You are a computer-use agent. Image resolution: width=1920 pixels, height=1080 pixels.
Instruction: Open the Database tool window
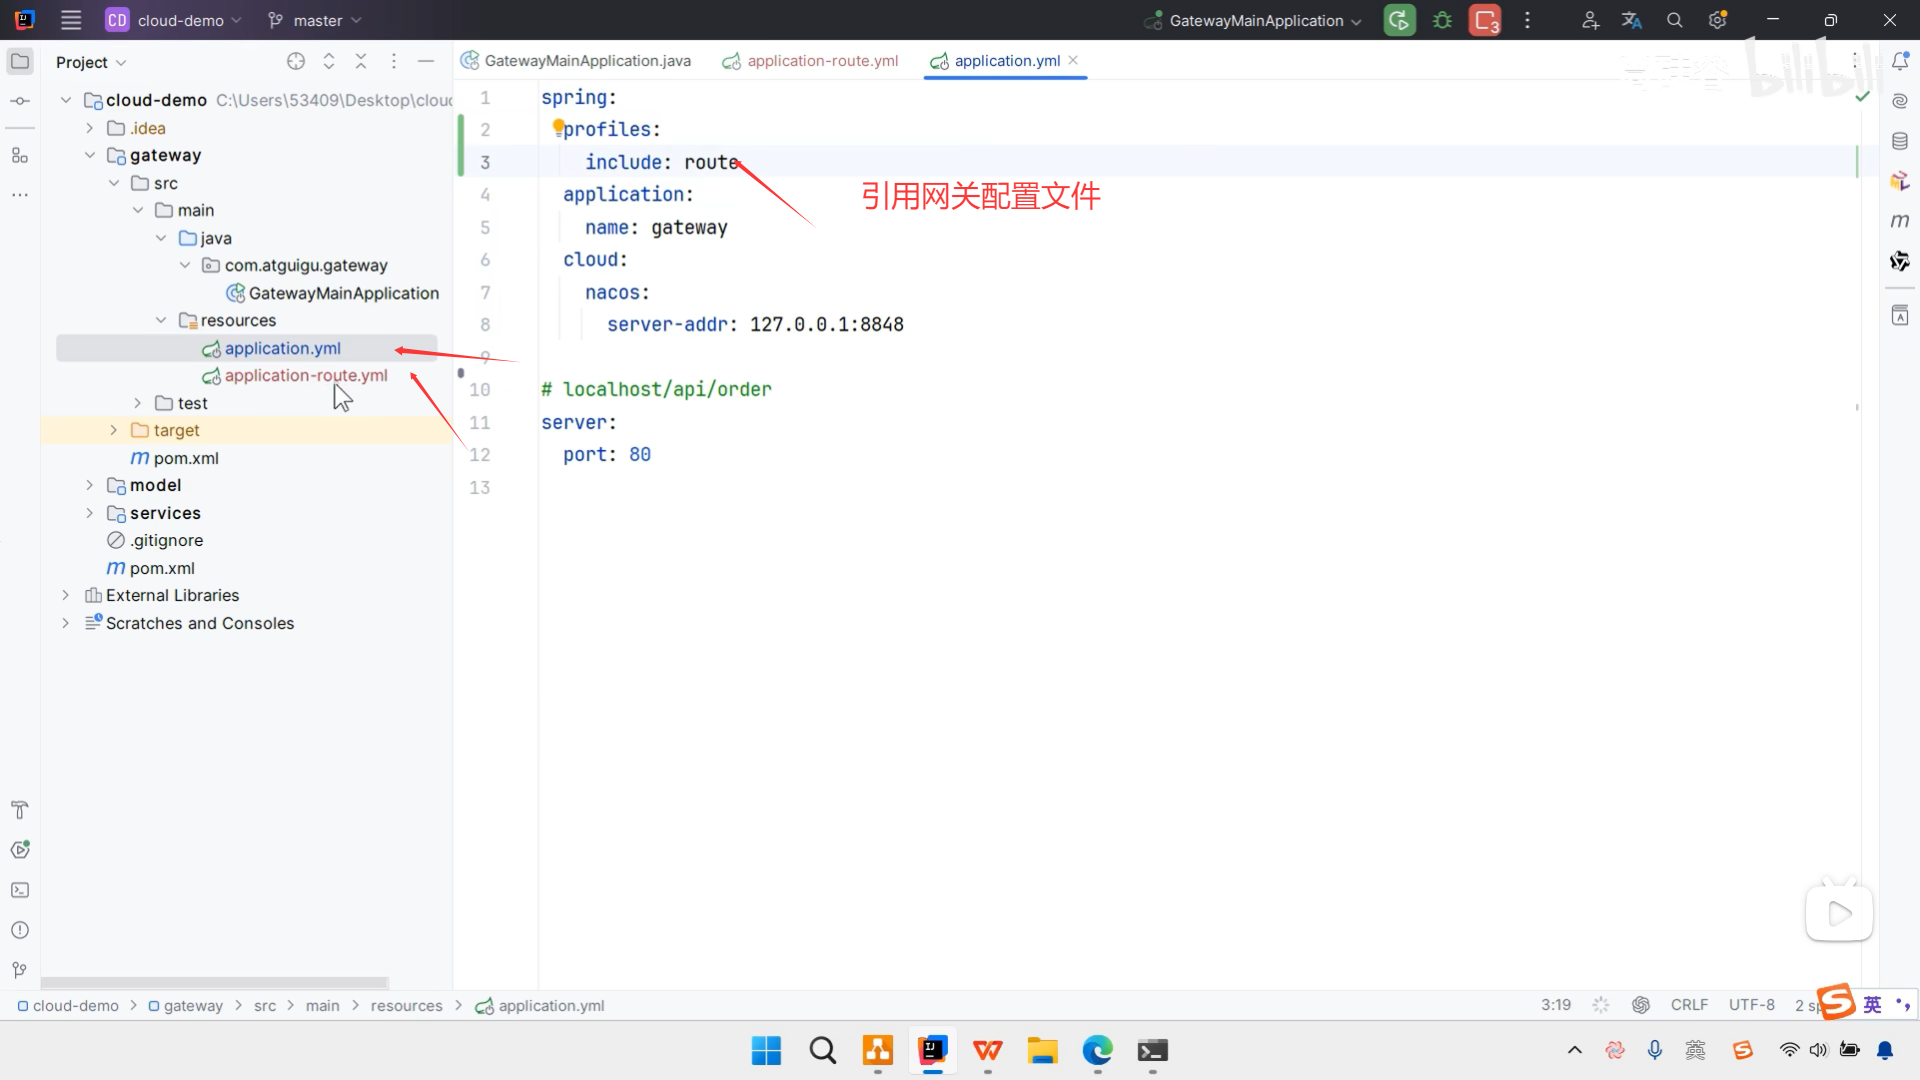click(x=1900, y=141)
